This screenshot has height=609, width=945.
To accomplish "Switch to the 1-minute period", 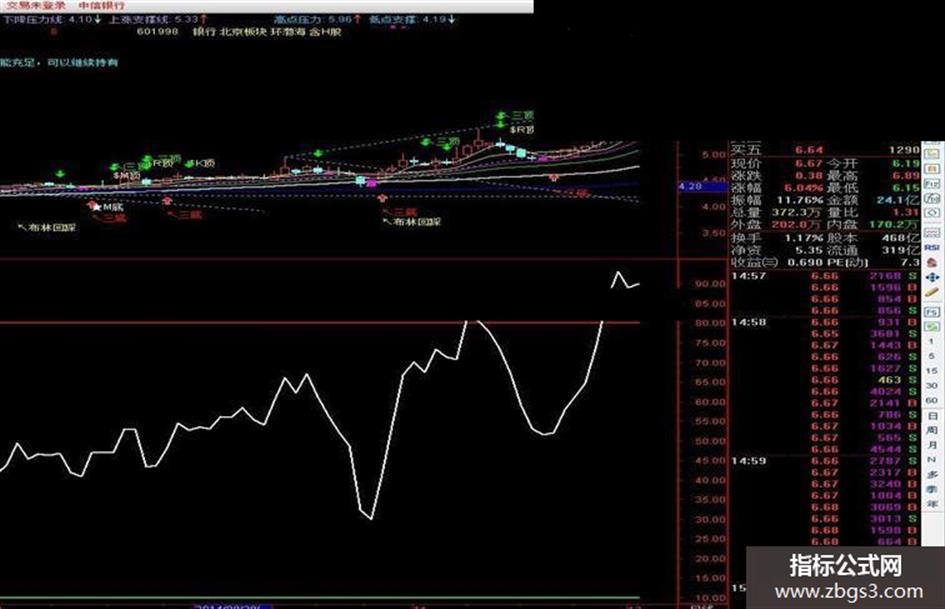I will point(931,341).
